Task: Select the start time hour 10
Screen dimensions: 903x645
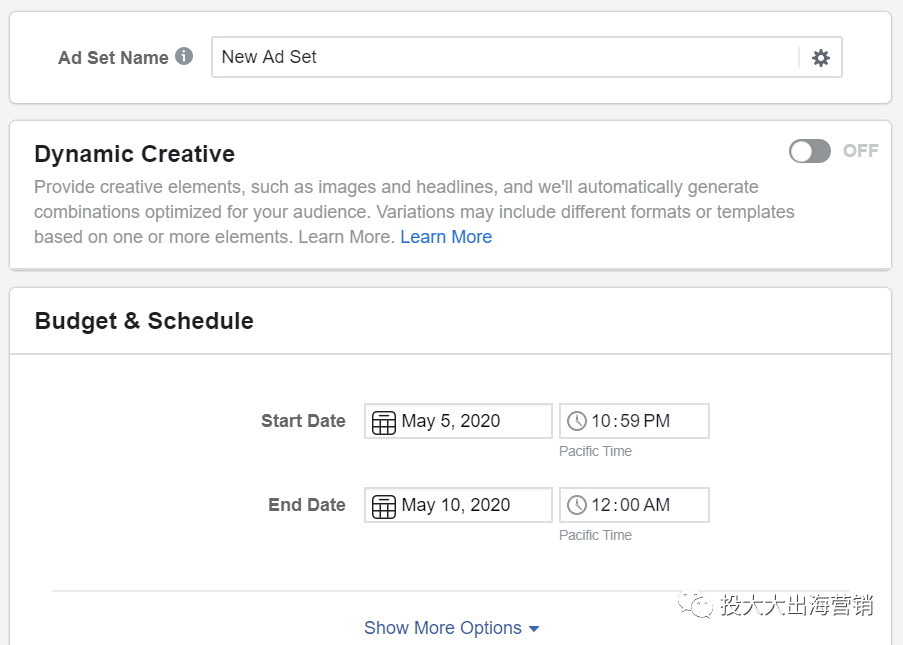Action: pos(600,421)
